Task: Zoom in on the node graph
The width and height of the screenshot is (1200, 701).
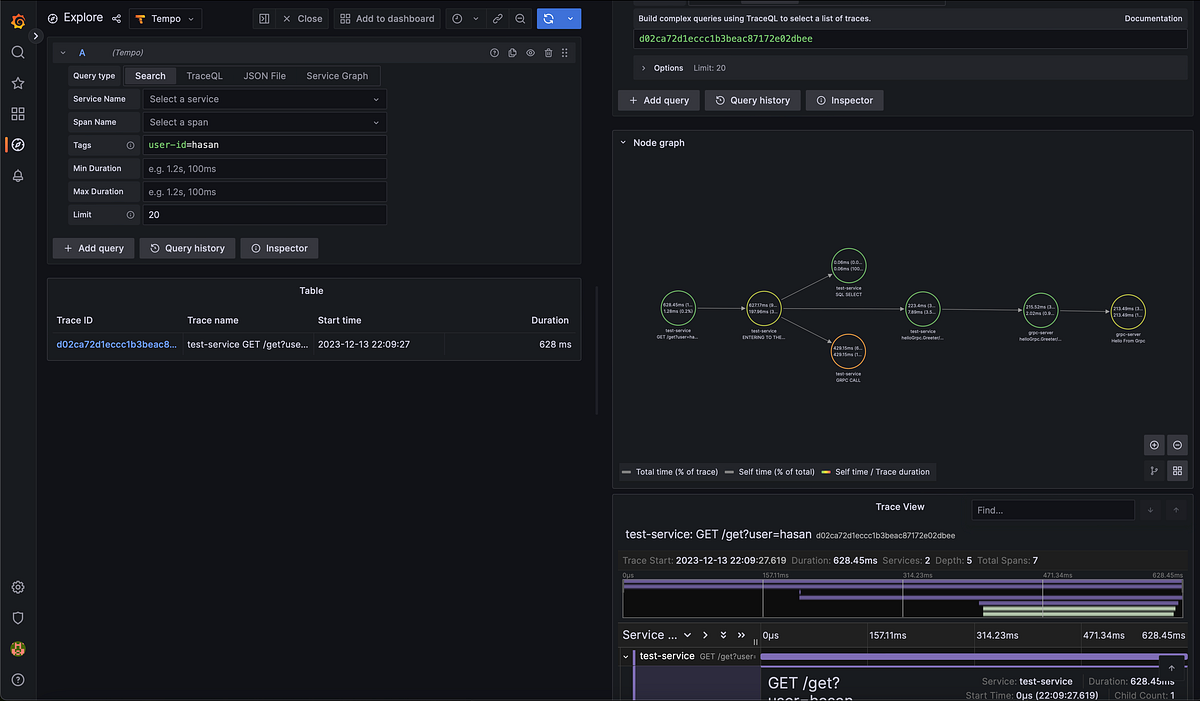Action: tap(1154, 444)
